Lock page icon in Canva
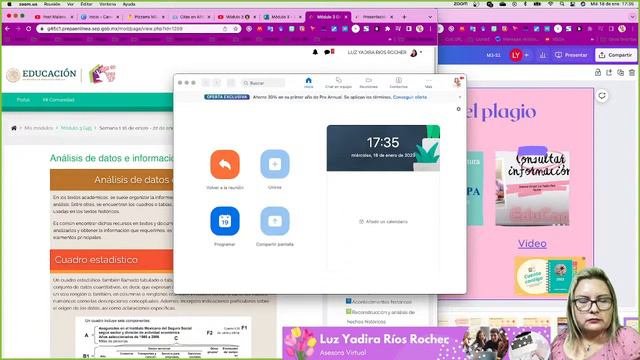Image resolution: width=640 pixels, height=360 pixels. (x=598, y=73)
